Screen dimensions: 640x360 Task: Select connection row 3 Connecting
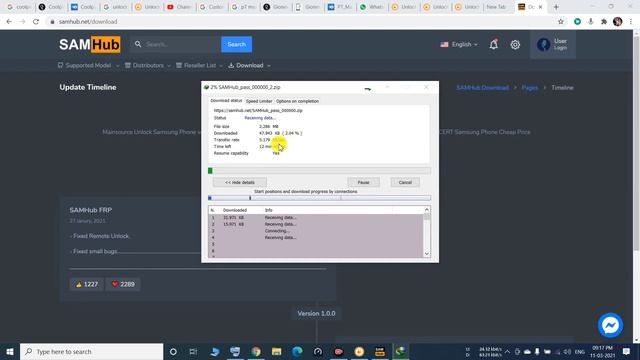coord(316,231)
